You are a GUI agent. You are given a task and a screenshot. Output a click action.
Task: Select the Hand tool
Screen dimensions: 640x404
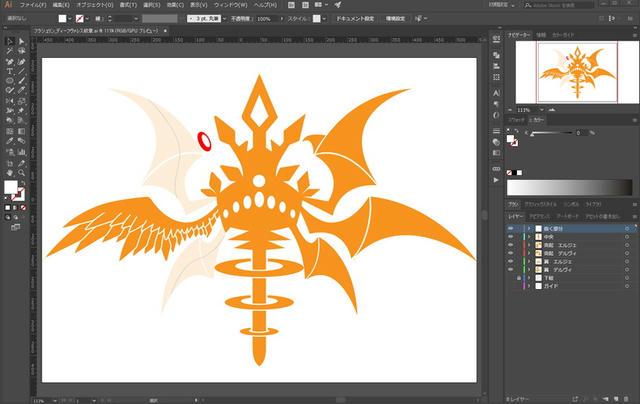coord(10,173)
